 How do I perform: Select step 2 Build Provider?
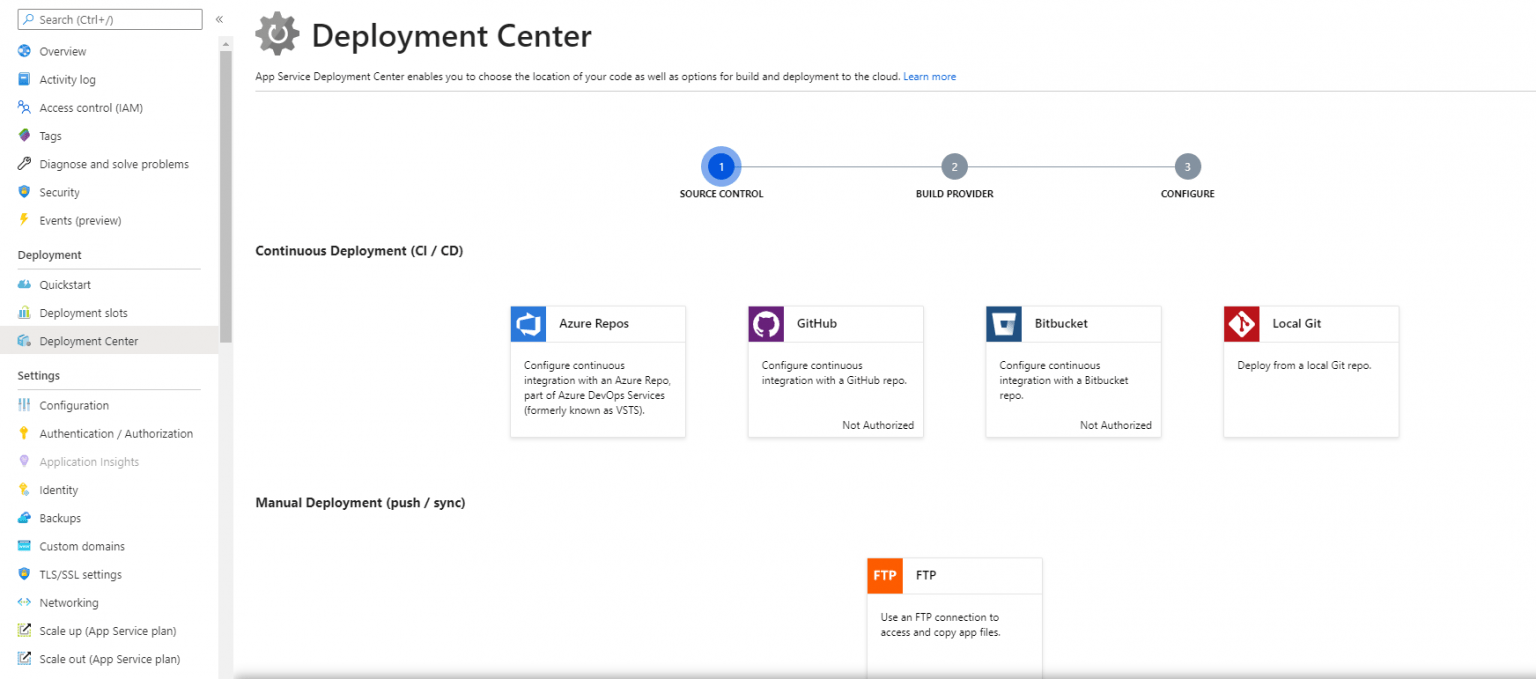[953, 166]
